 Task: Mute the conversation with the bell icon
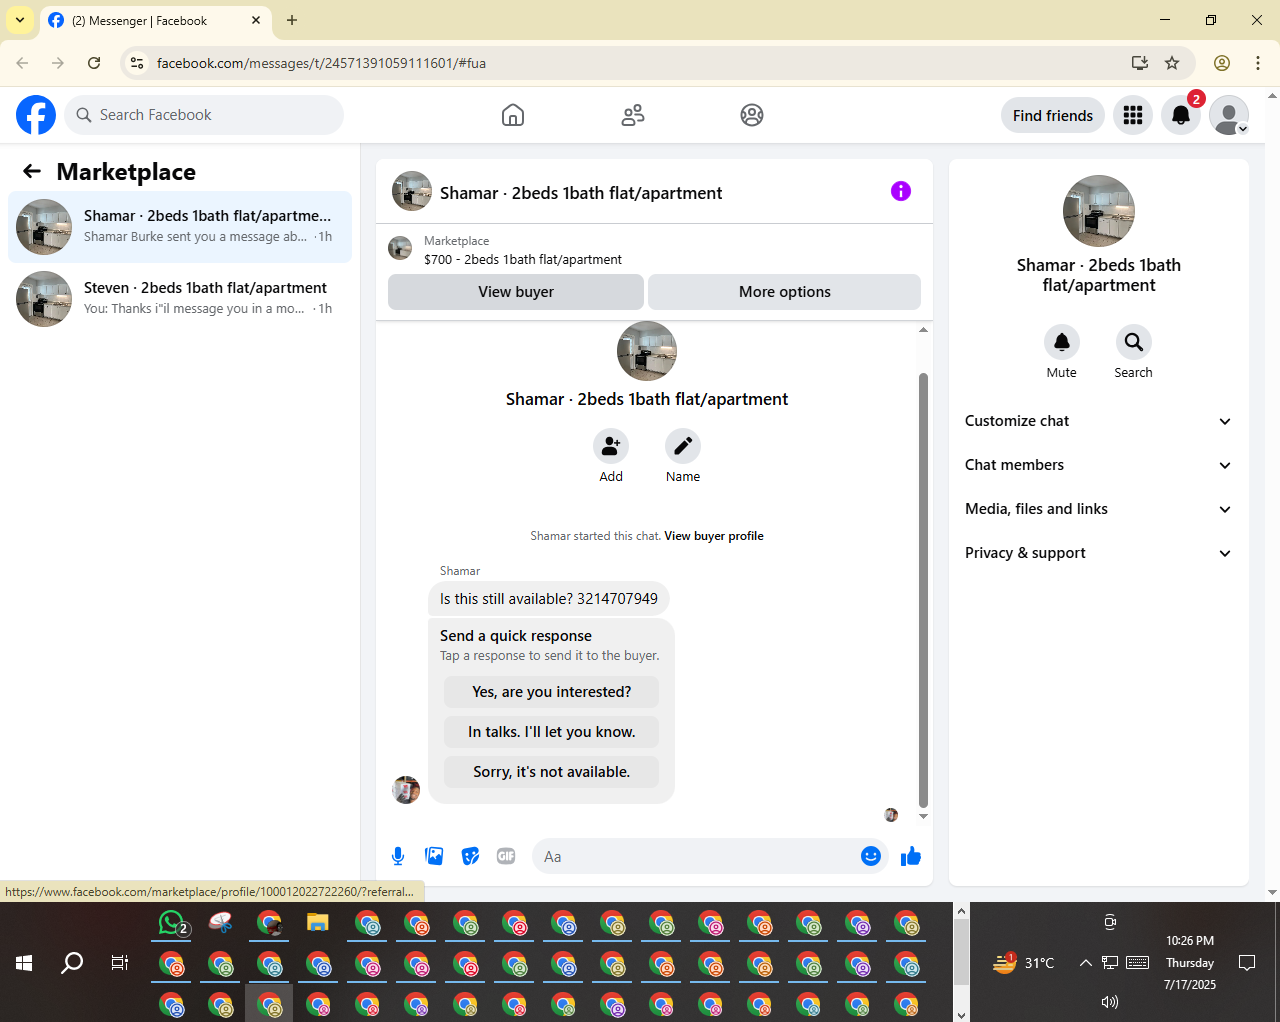tap(1062, 342)
